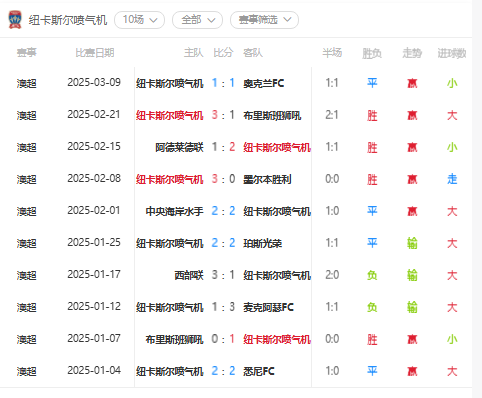Click the 比赛日期 column header
This screenshot has height=398, width=482.
[x=95, y=53]
